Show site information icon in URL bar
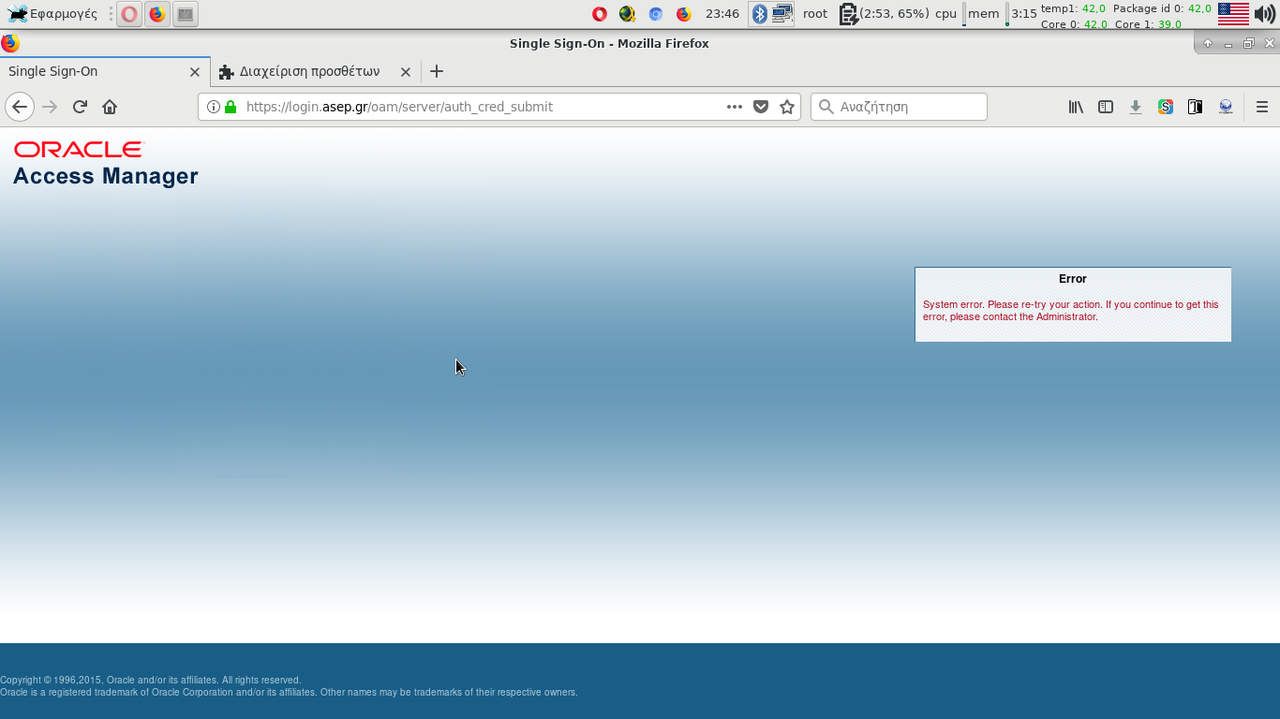Viewport: 1280px width, 719px height. pyautogui.click(x=213, y=107)
